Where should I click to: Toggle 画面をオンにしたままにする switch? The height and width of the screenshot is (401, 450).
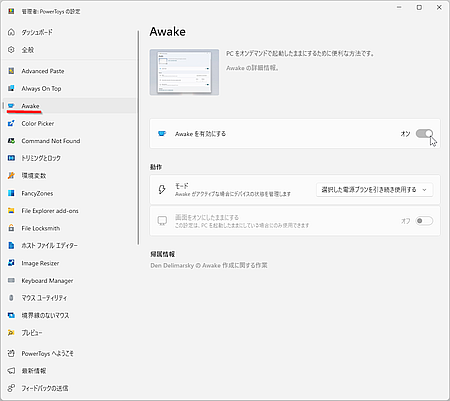424,221
